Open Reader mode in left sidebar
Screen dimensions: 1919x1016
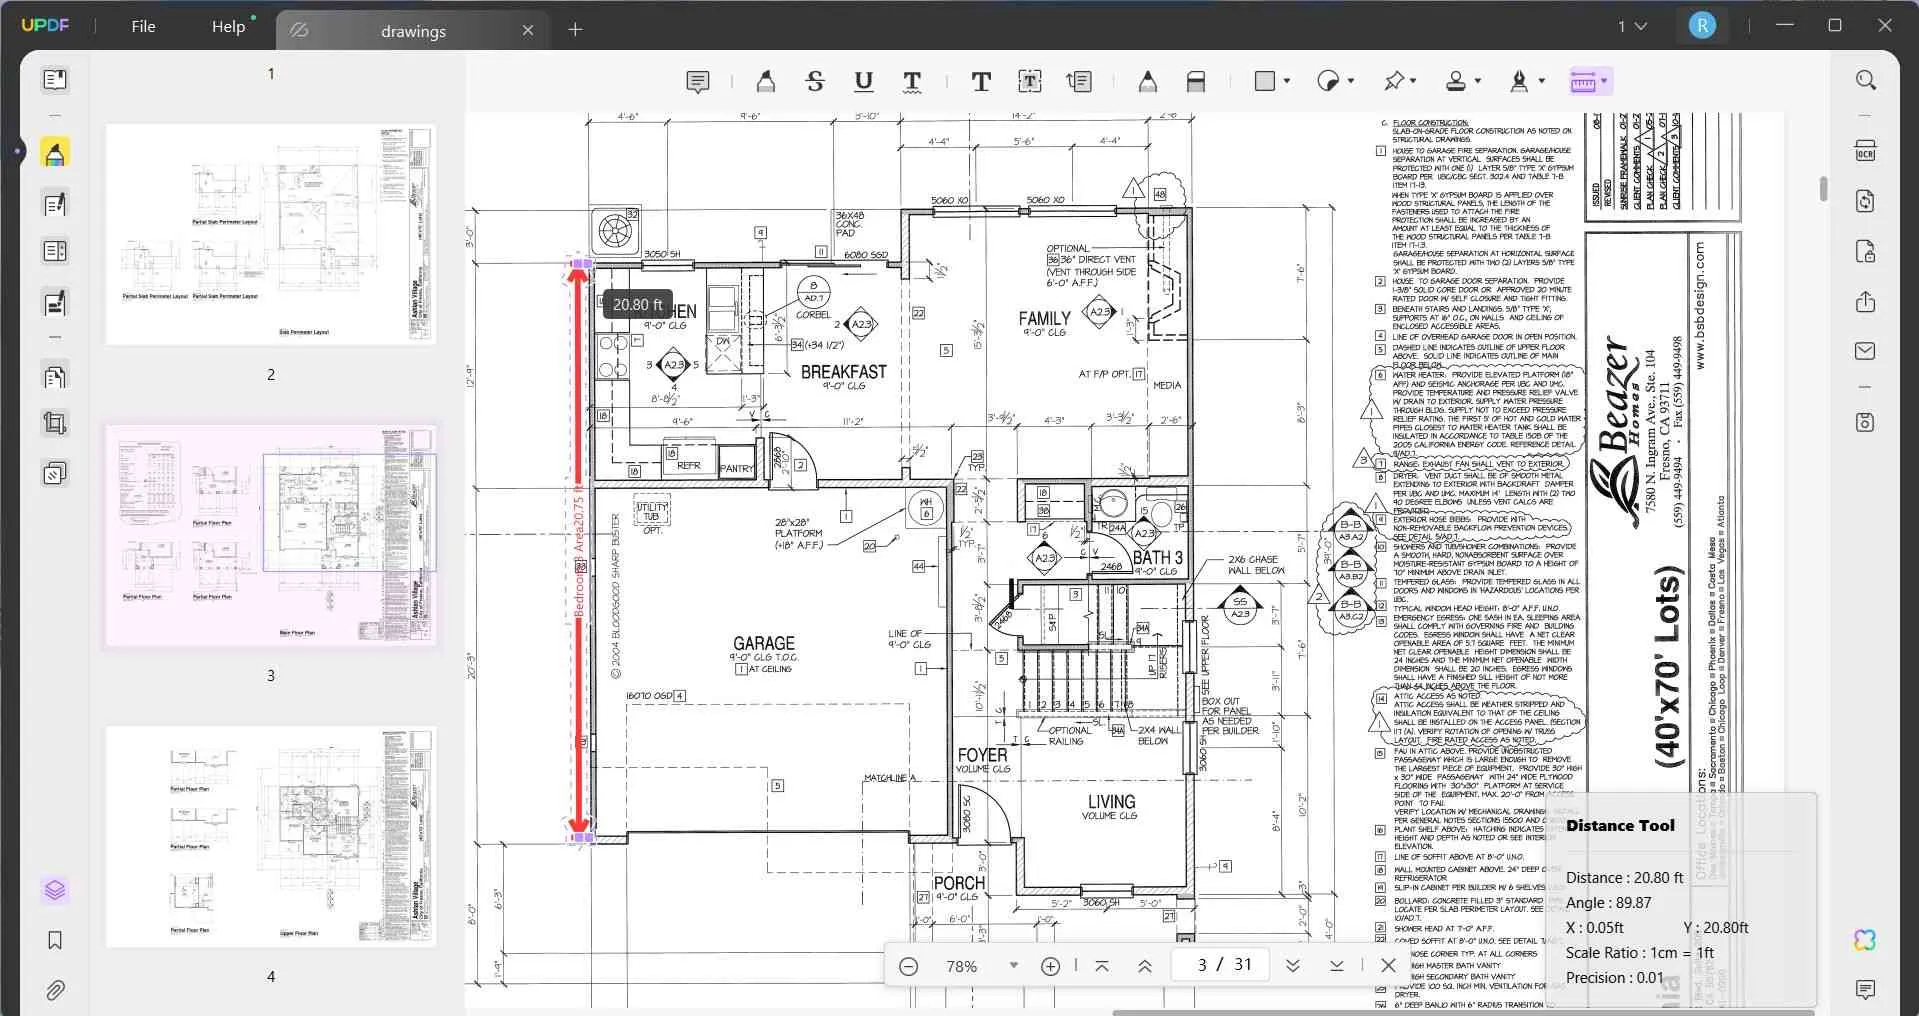[x=55, y=79]
